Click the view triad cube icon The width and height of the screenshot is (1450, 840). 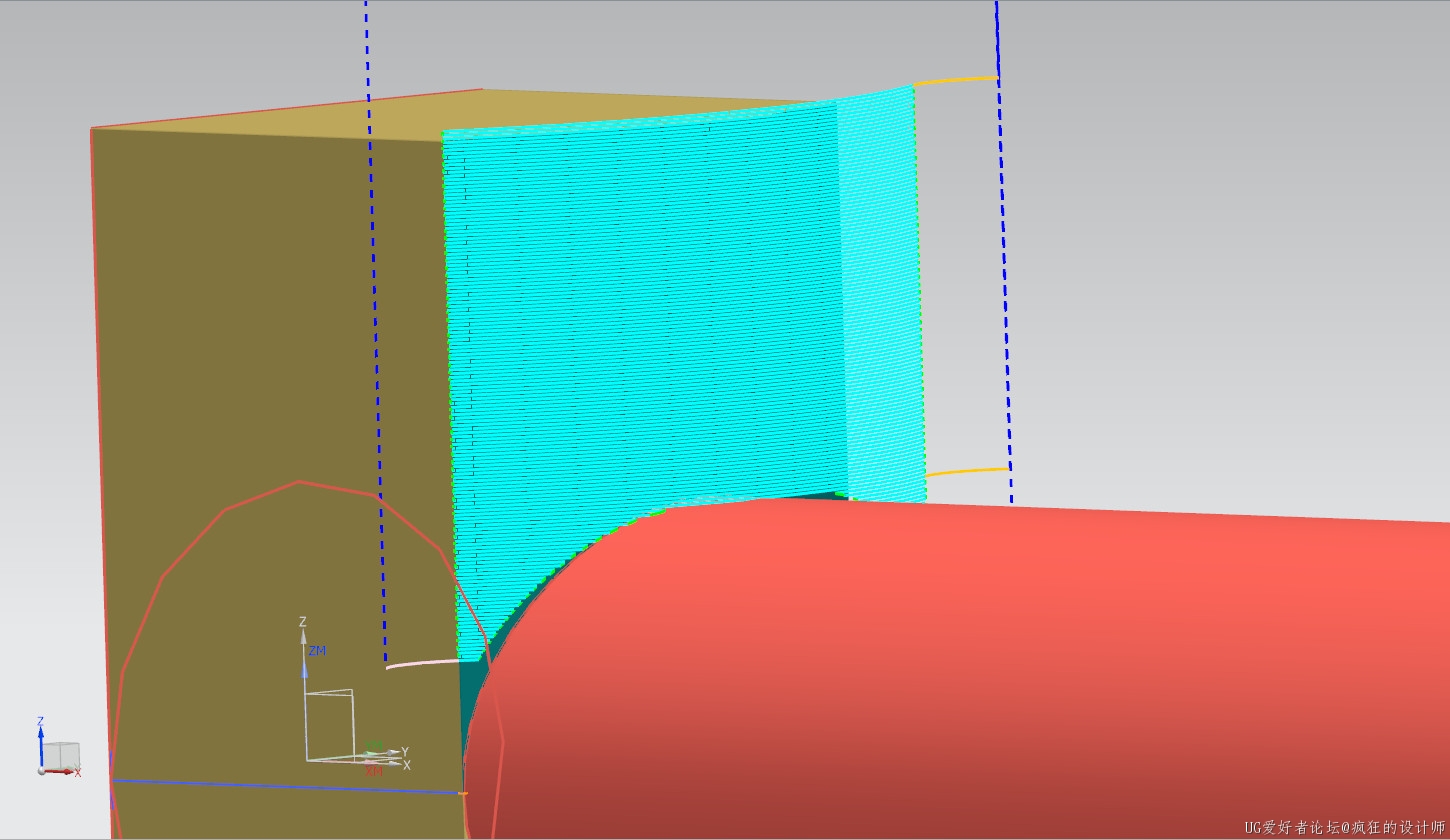tap(61, 755)
